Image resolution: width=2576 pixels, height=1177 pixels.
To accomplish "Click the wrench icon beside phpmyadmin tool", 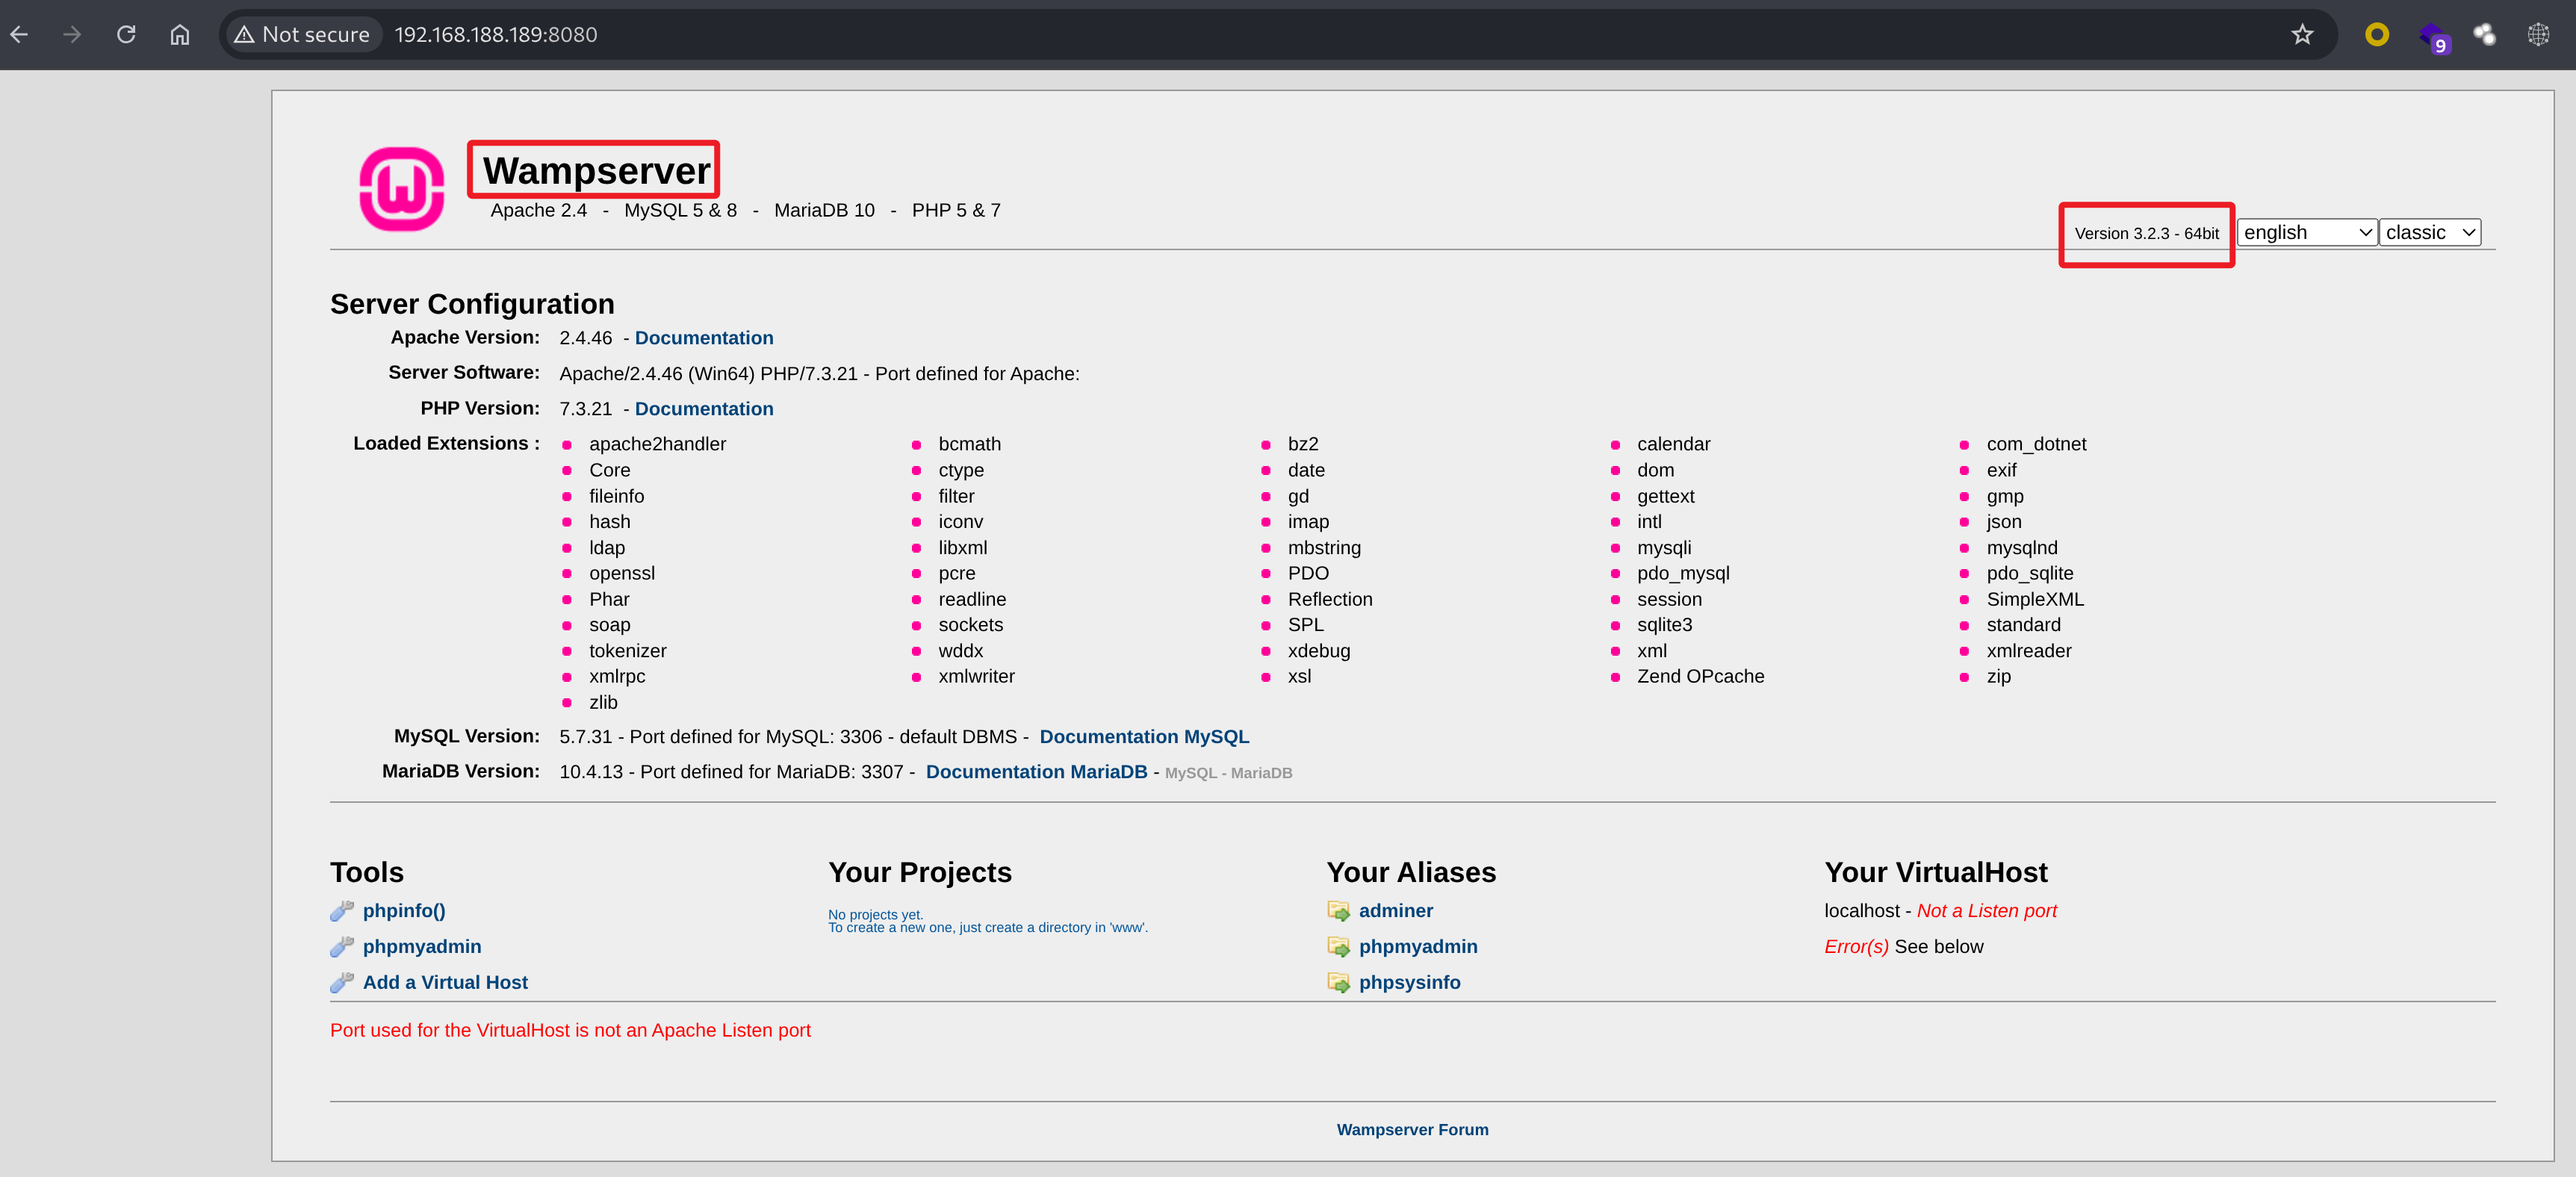I will (x=342, y=947).
